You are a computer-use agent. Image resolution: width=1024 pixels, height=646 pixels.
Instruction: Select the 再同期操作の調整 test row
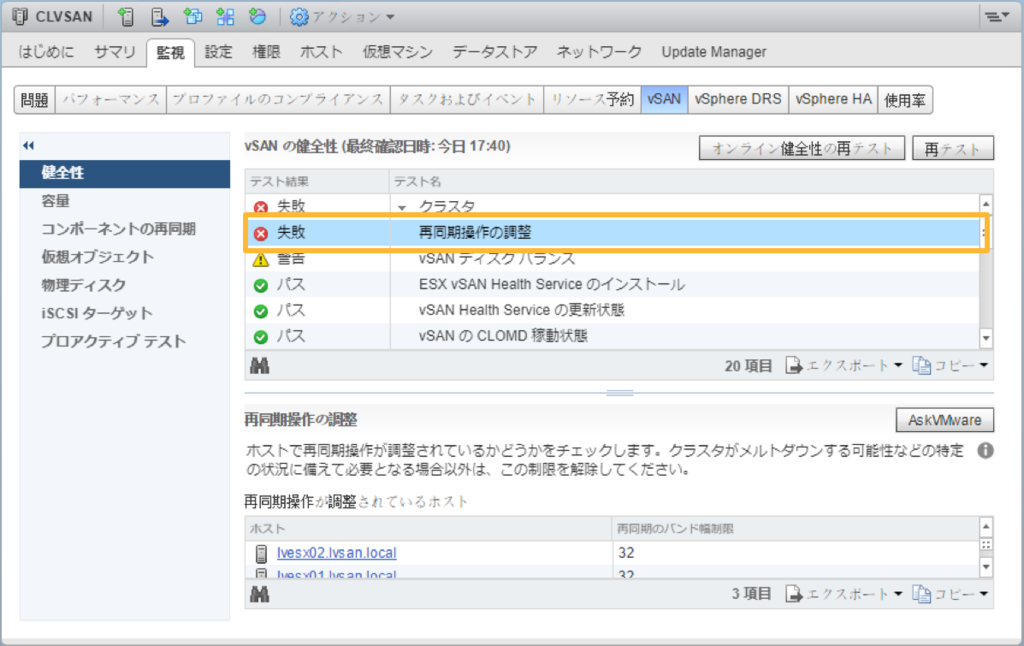coord(614,233)
